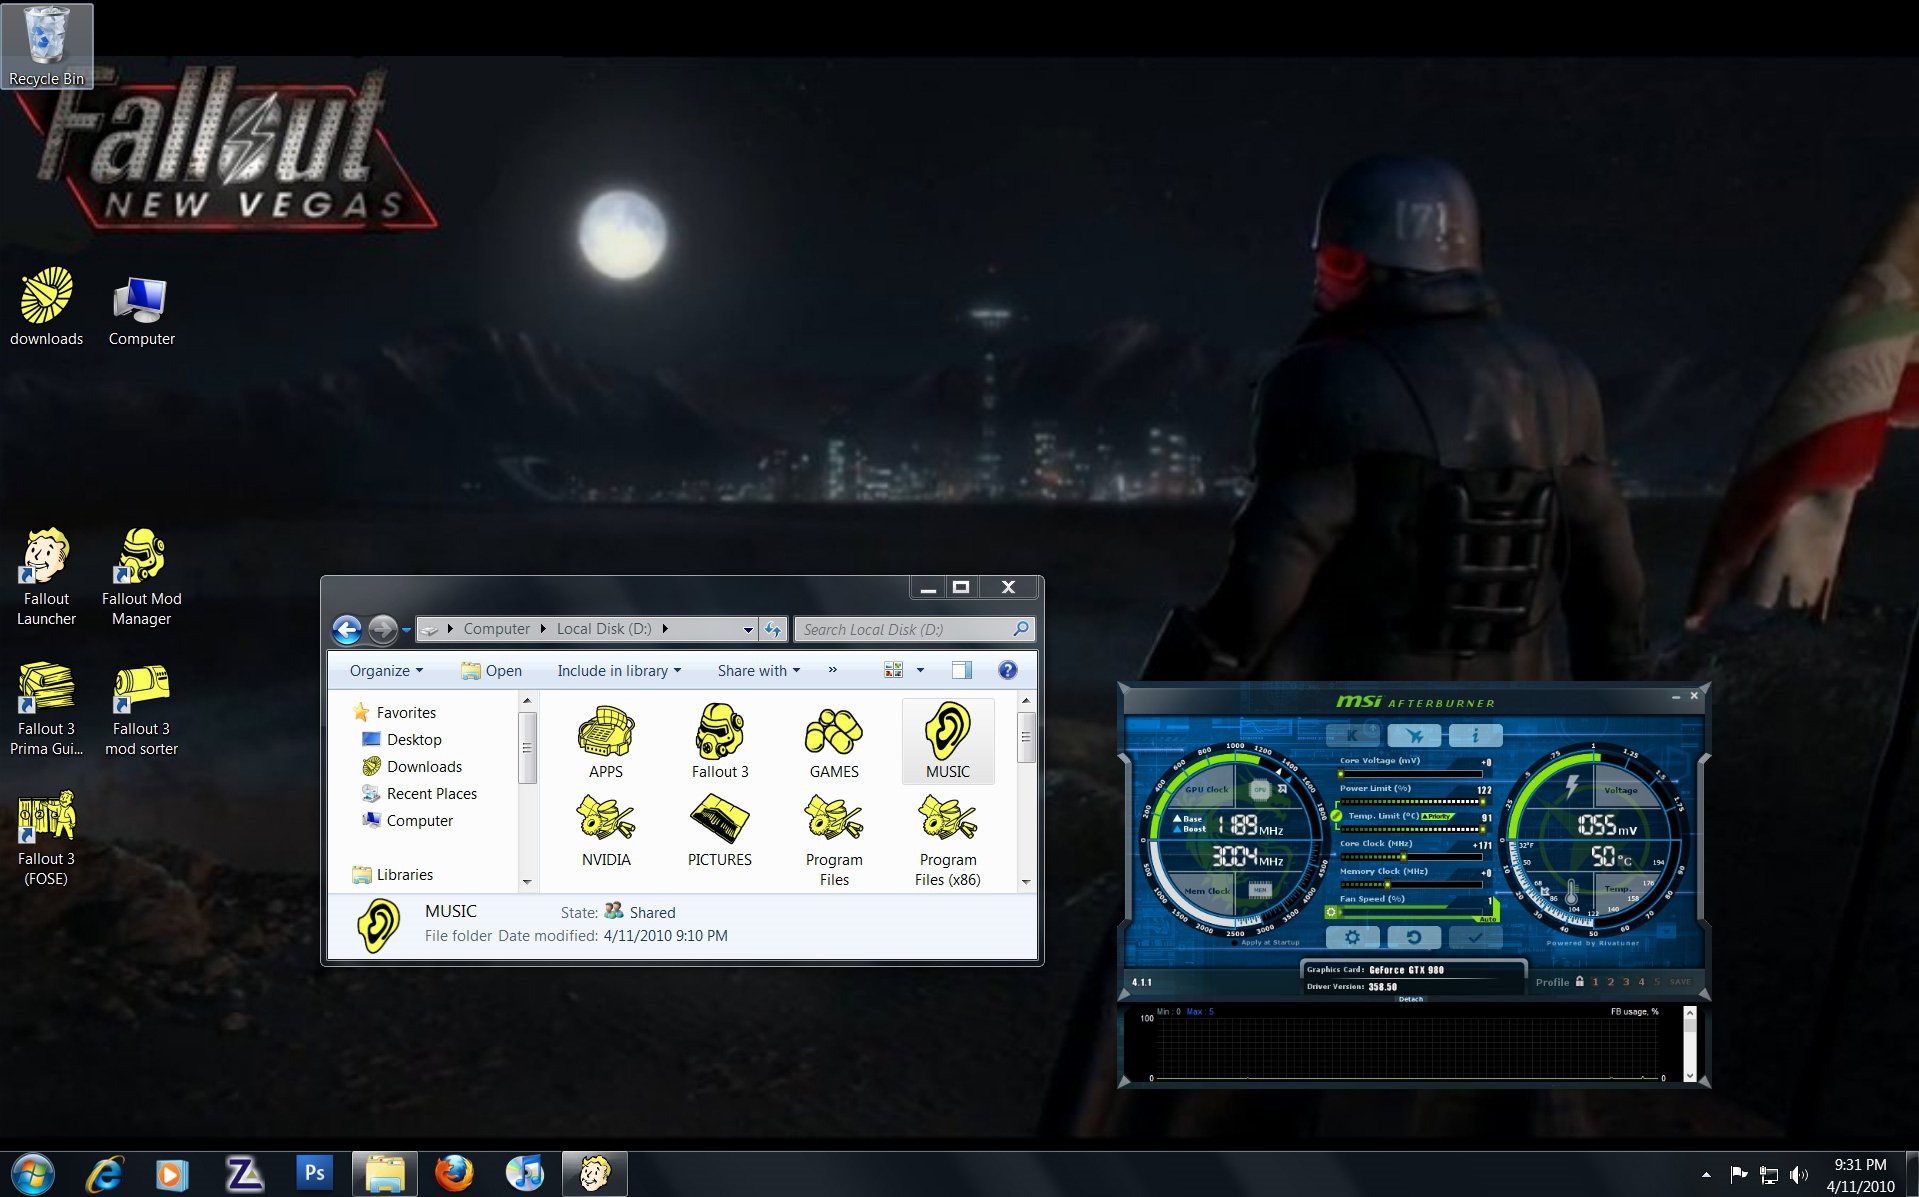The height and width of the screenshot is (1197, 1919).
Task: Select Libraries in navigation pane
Action: (393, 874)
